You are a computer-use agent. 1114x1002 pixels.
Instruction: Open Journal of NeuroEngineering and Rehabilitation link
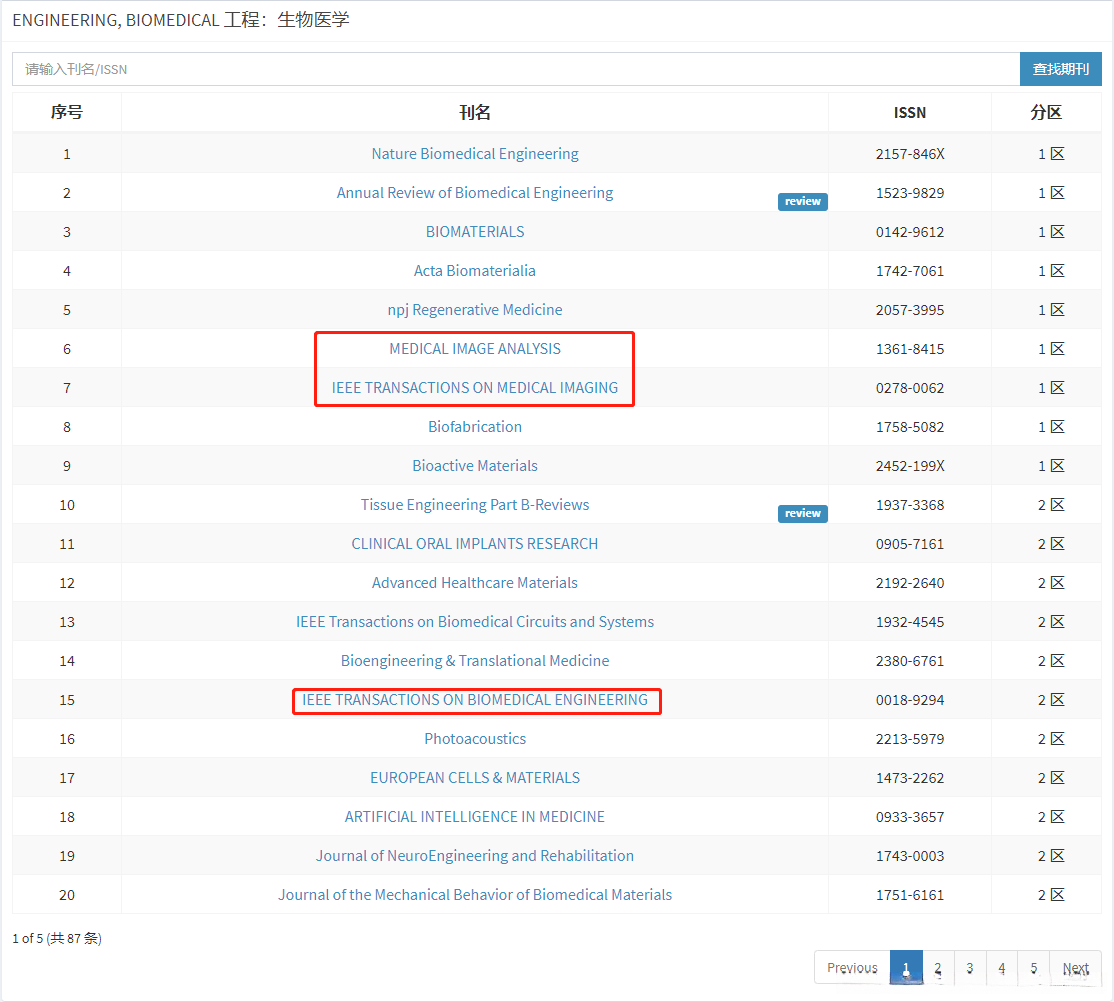(x=475, y=856)
